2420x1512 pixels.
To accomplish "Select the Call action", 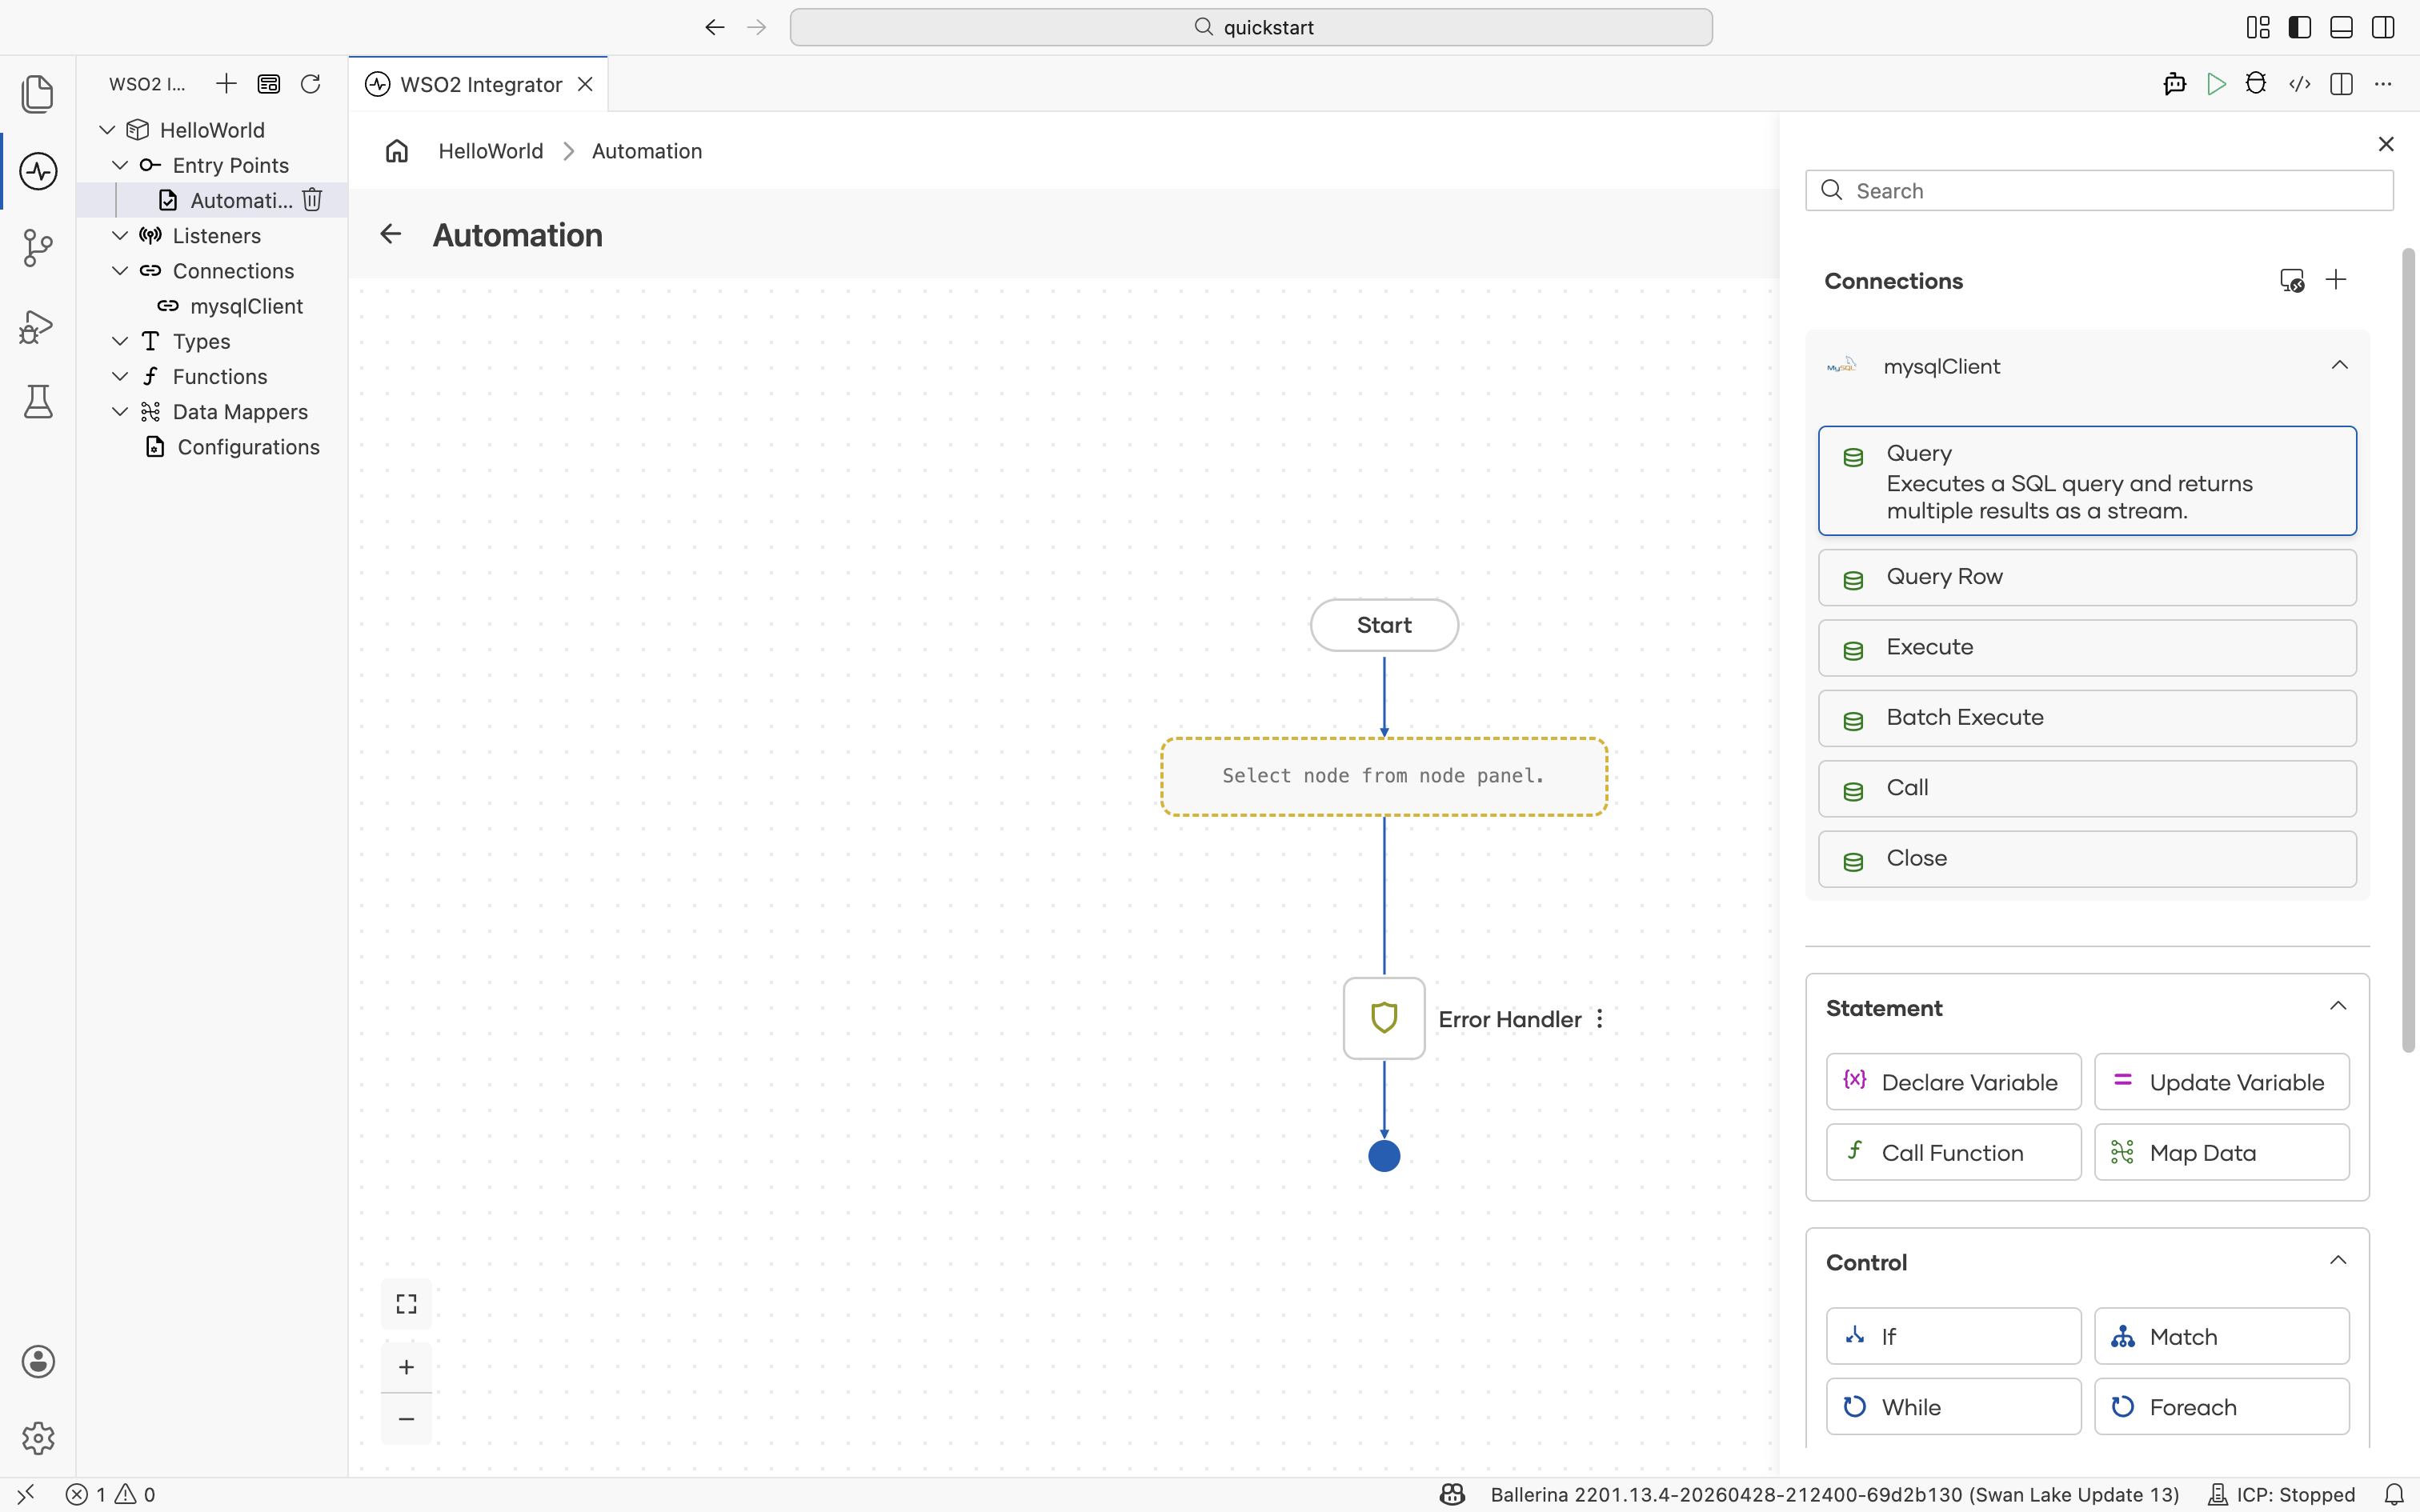I will tap(2087, 788).
